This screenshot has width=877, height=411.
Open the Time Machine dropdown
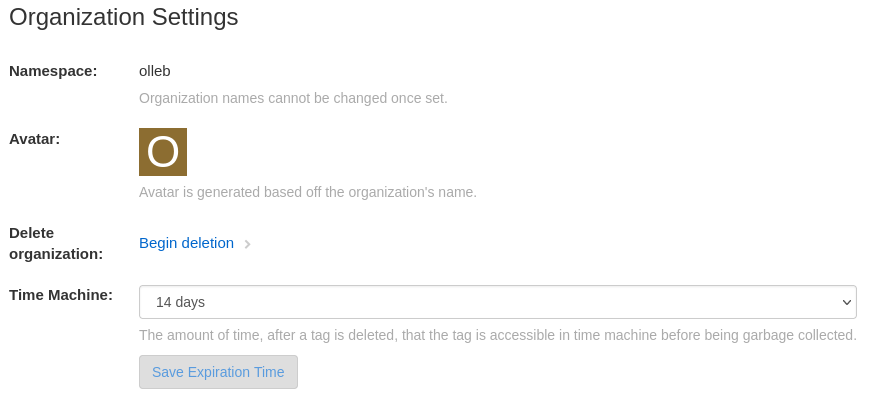click(x=497, y=302)
